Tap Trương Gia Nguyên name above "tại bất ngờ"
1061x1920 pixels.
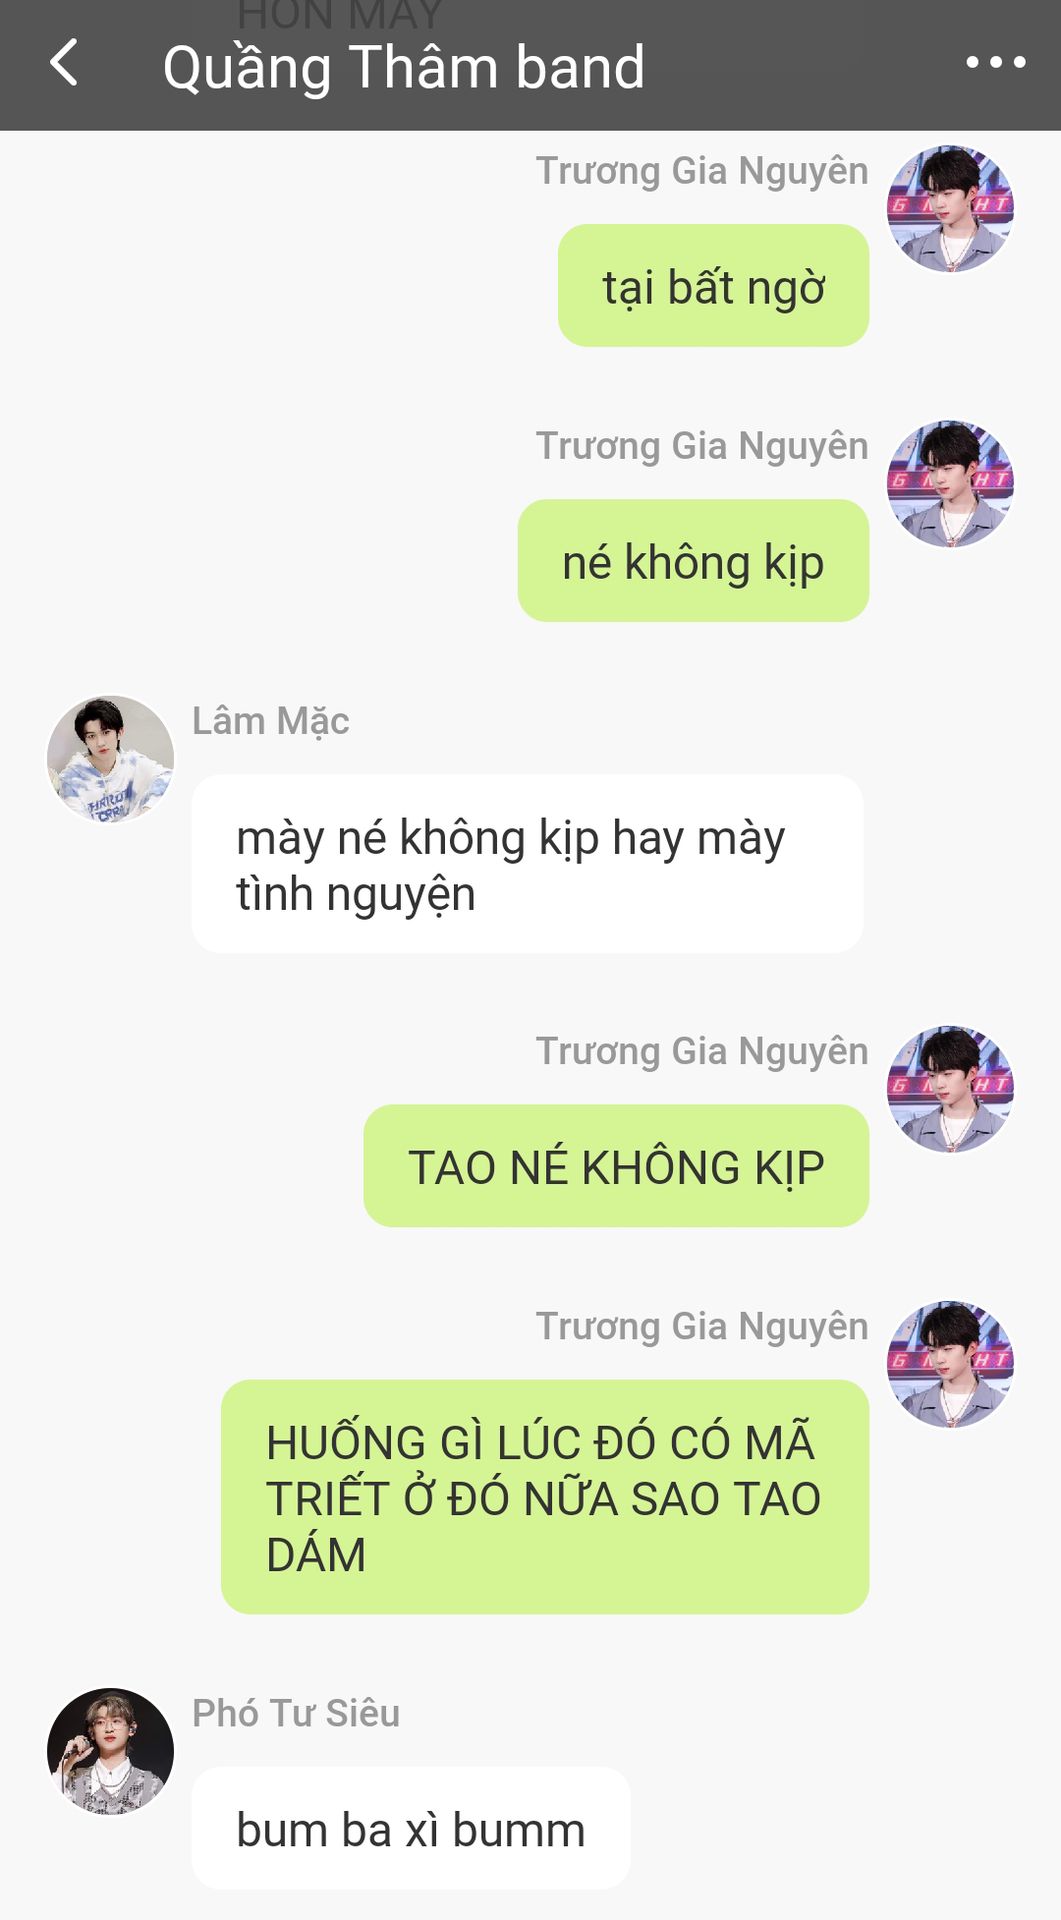(x=702, y=171)
